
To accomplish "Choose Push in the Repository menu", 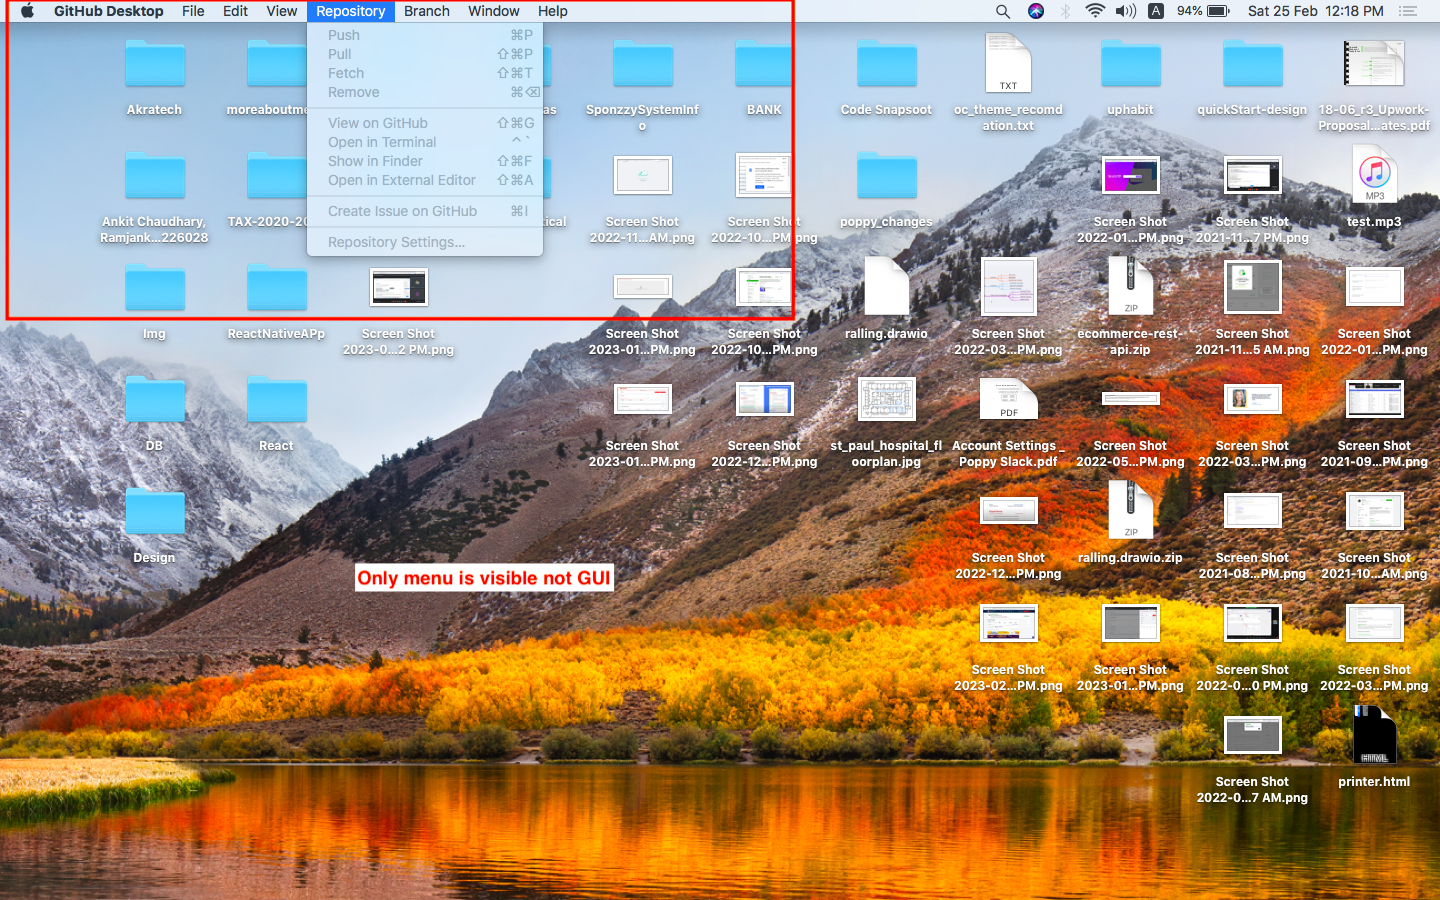I will (x=425, y=35).
